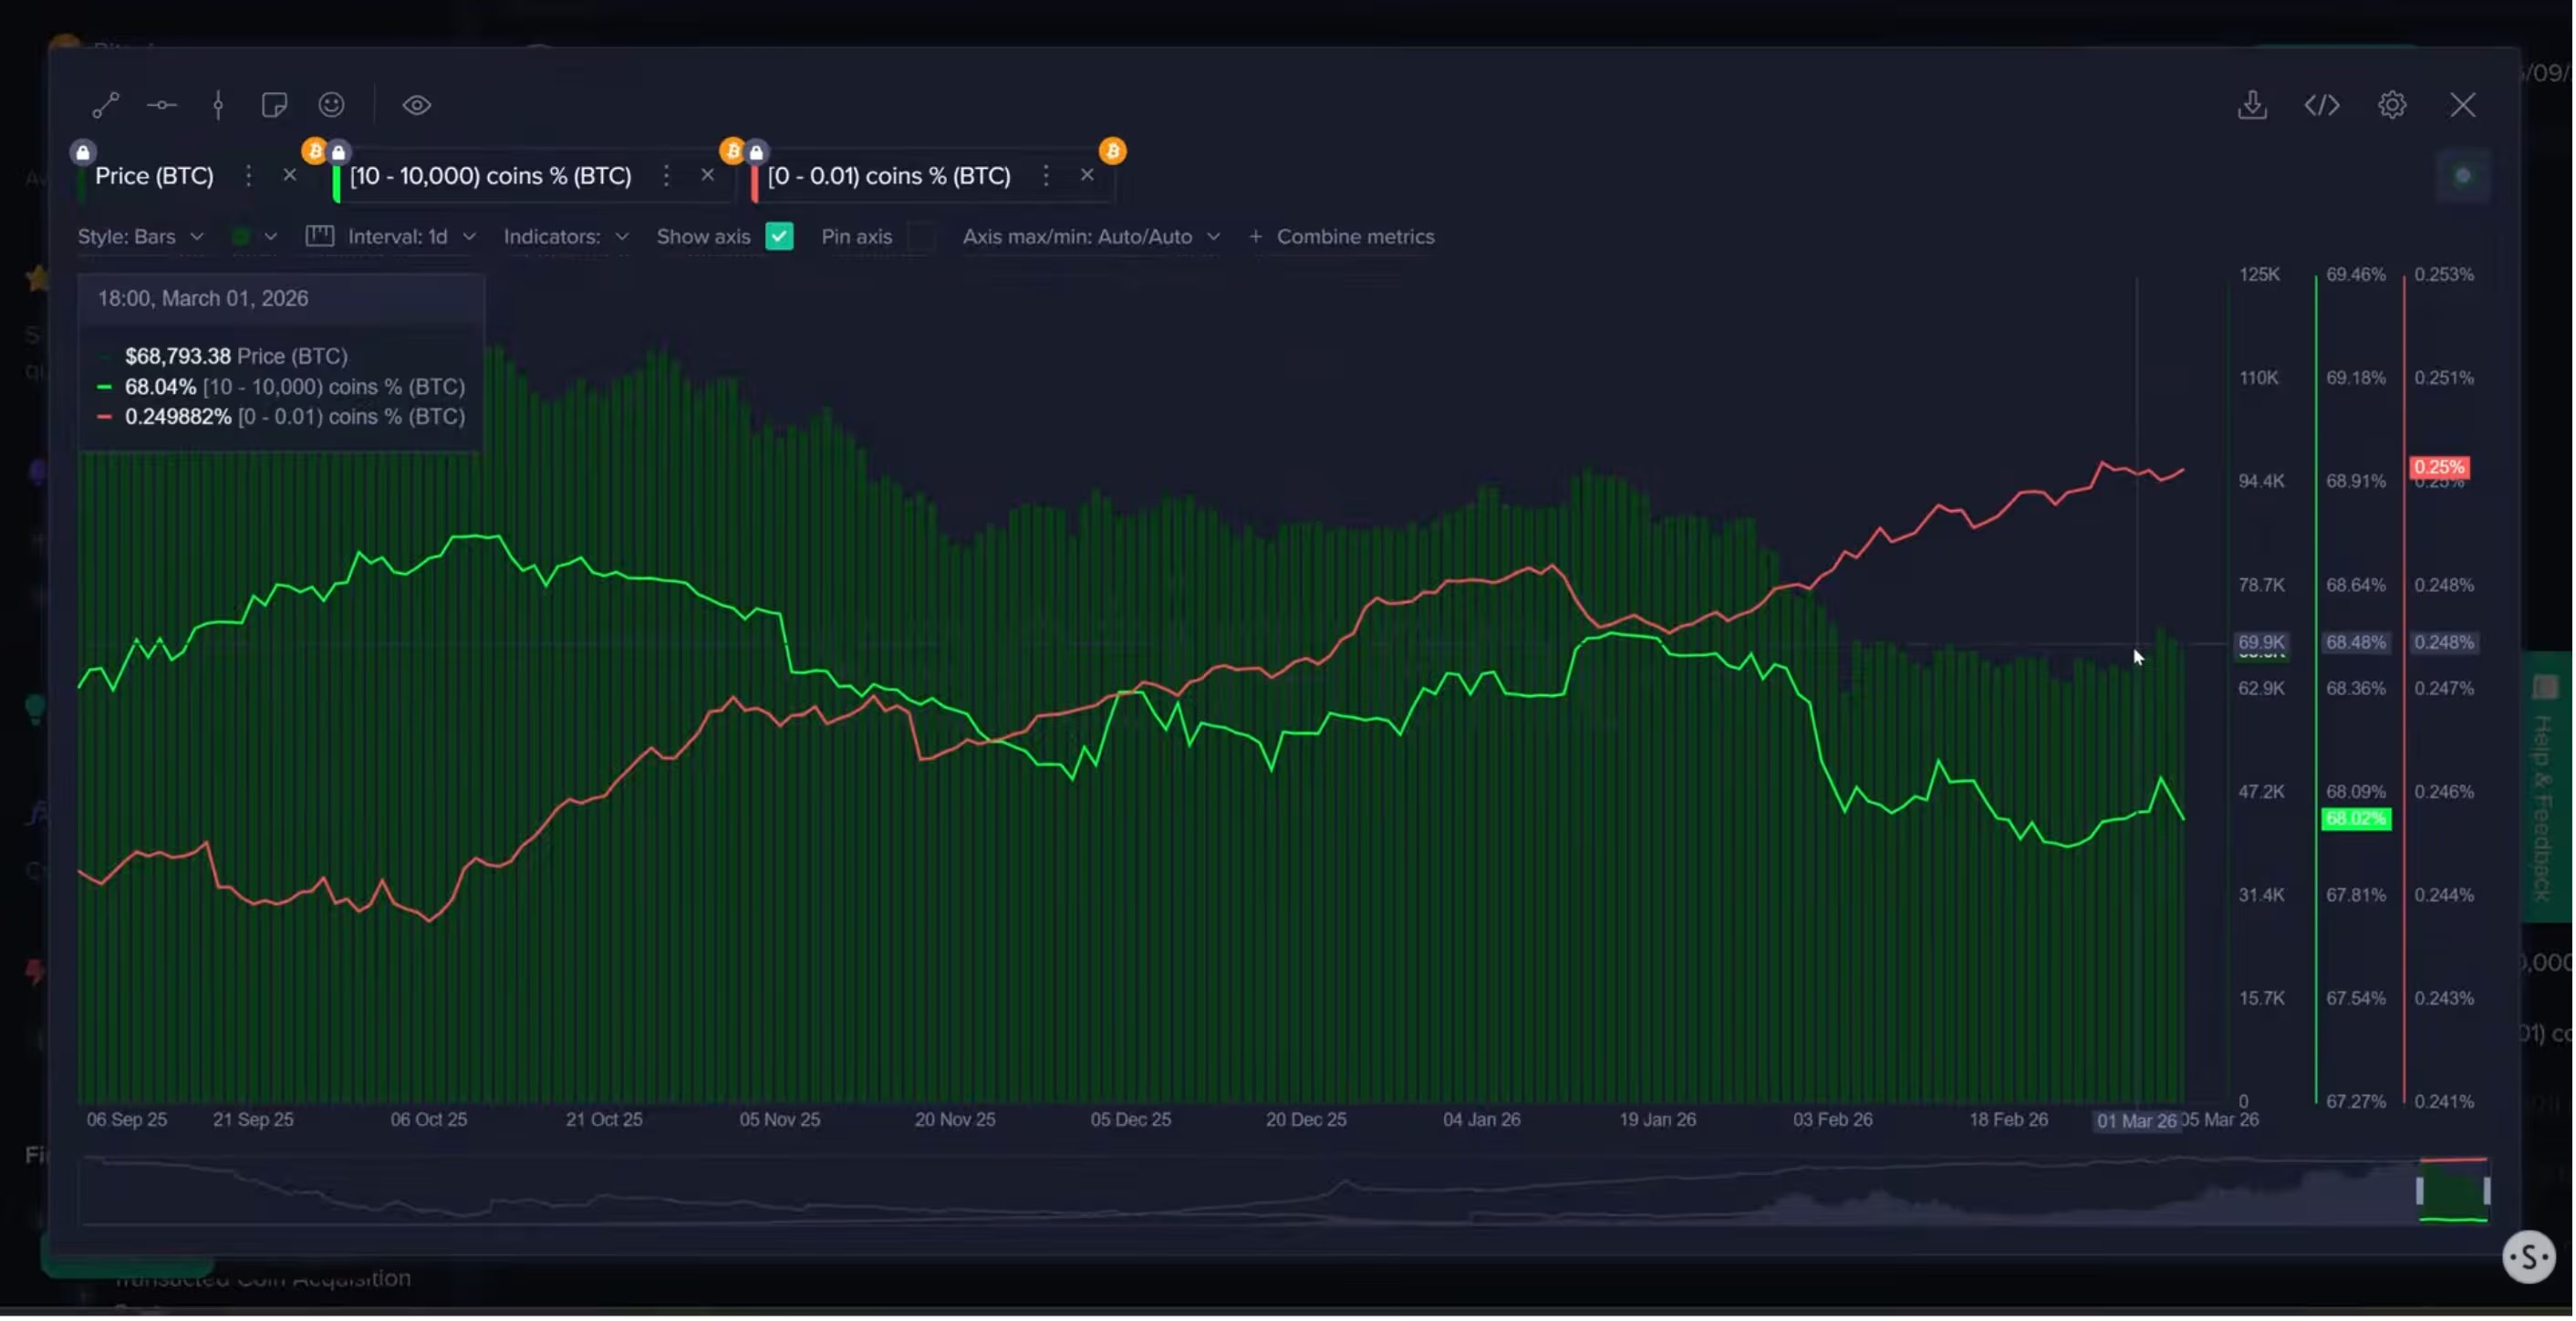This screenshot has height=1321, width=2576.
Task: Open chart settings gear
Action: point(2392,105)
